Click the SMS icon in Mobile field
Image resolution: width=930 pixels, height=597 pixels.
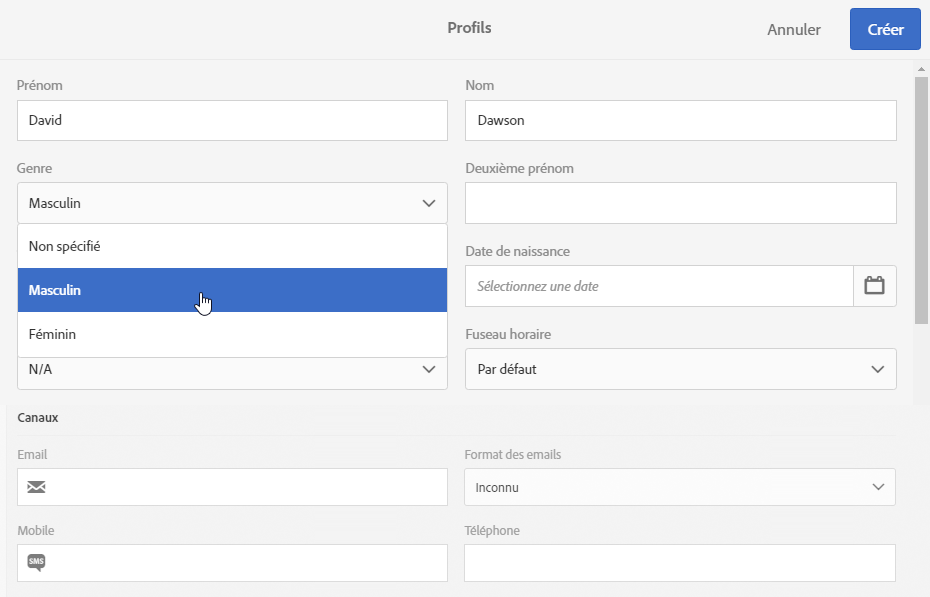[37, 562]
